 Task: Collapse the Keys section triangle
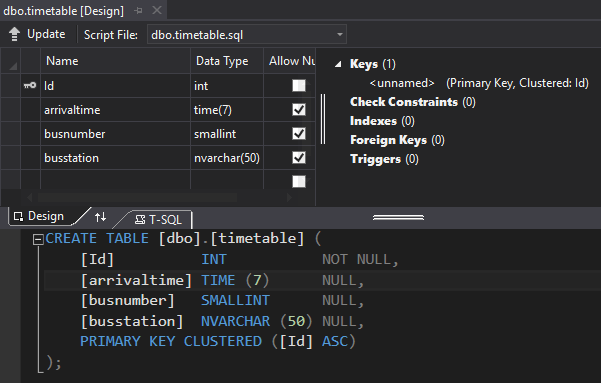click(x=338, y=64)
